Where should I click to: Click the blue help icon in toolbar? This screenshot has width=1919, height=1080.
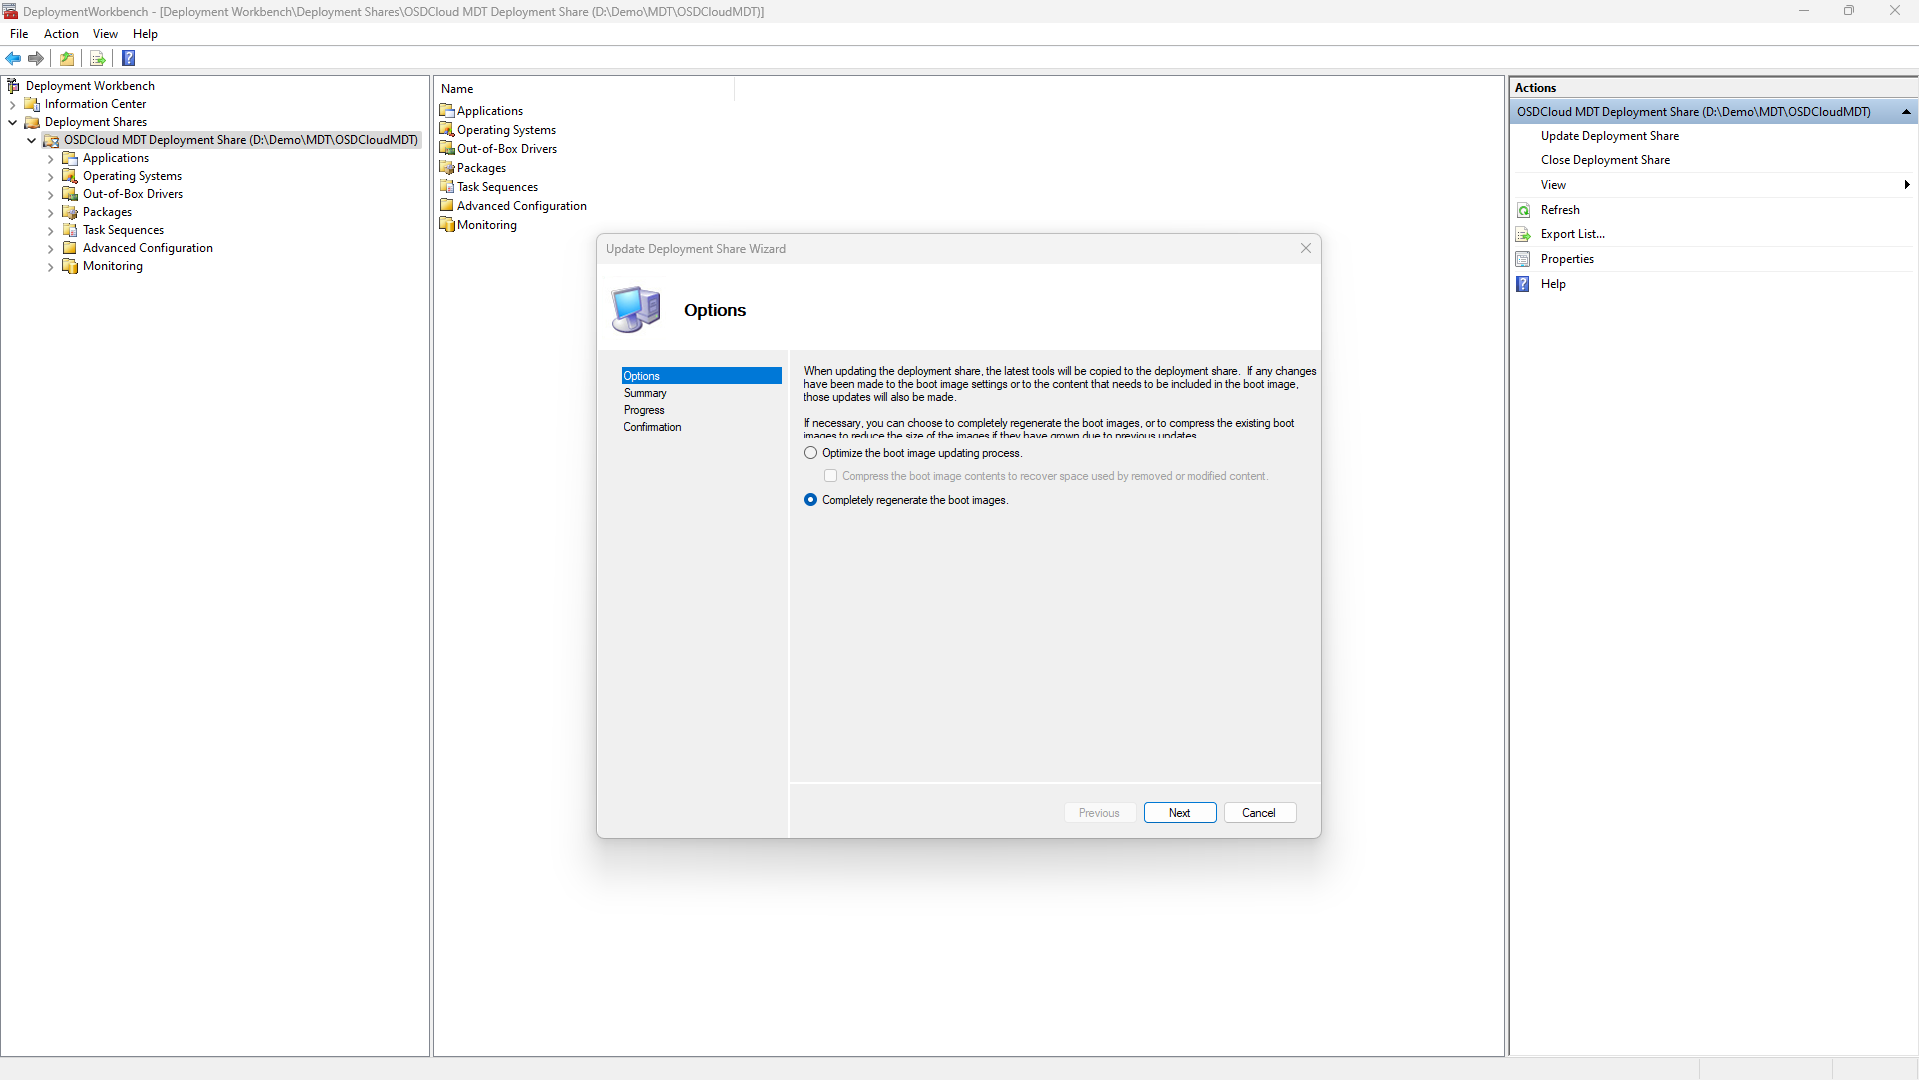[x=129, y=59]
